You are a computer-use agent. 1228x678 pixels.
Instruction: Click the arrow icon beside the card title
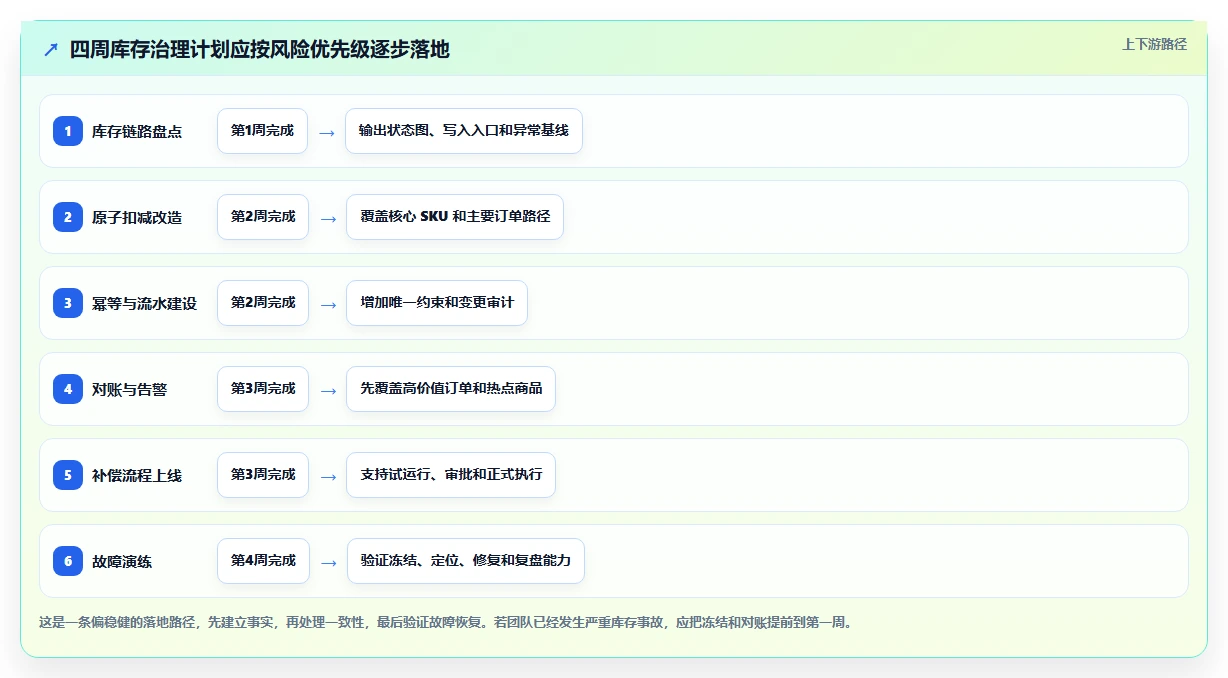click(51, 49)
